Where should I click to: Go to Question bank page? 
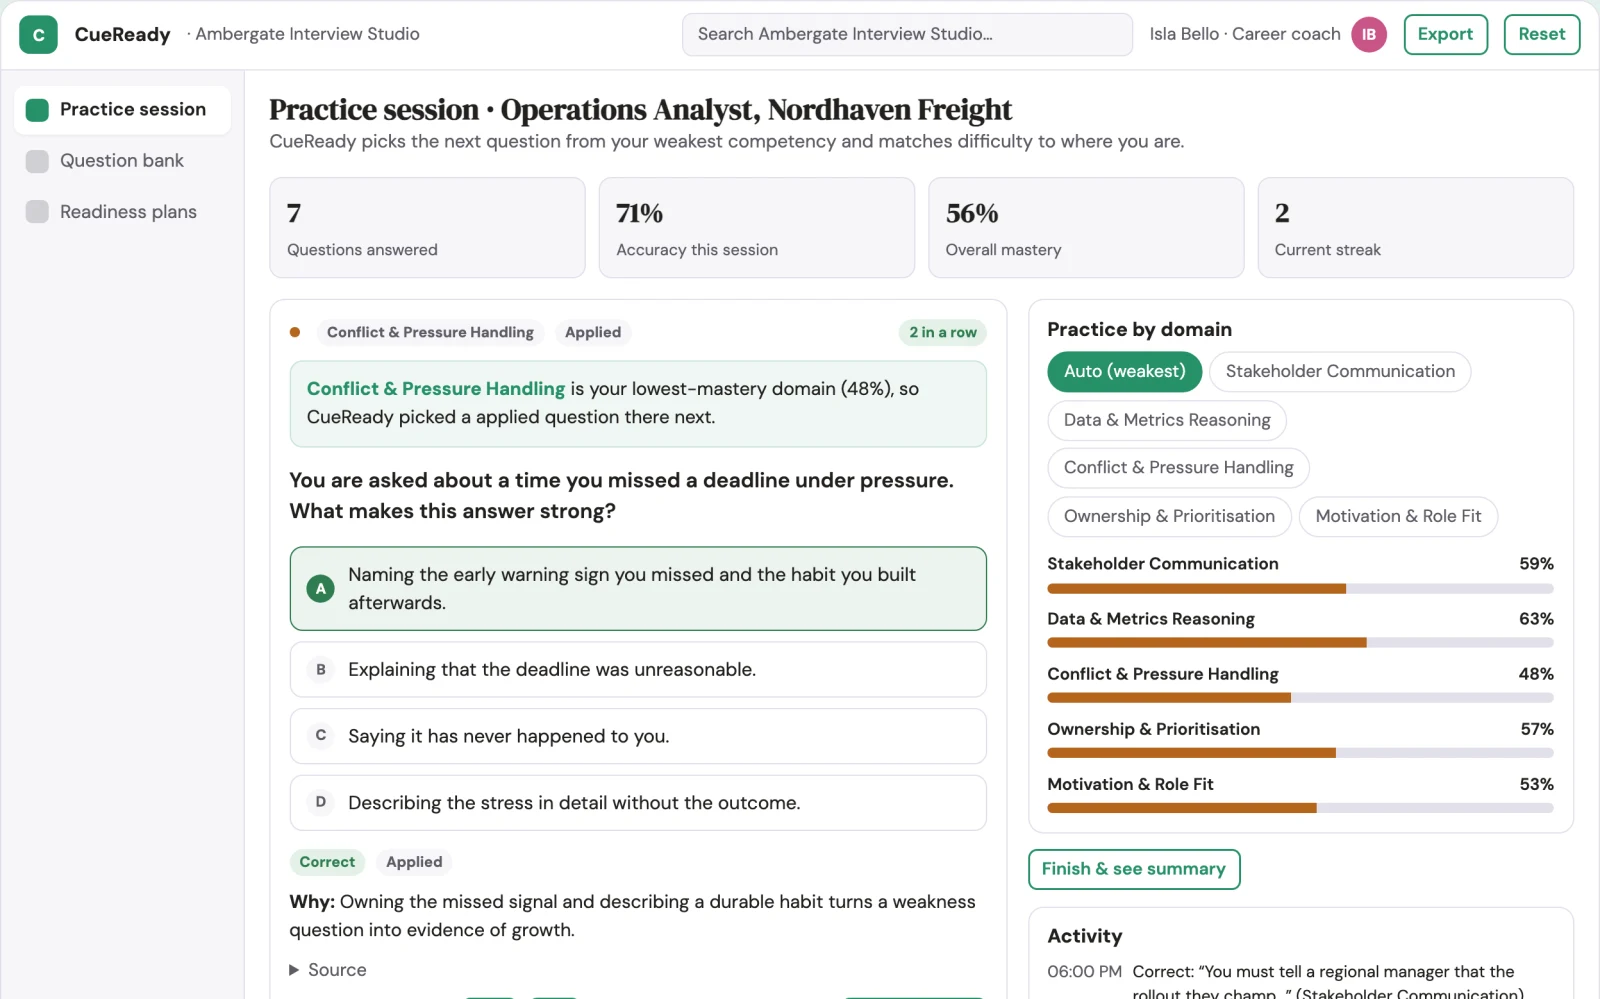coord(122,161)
